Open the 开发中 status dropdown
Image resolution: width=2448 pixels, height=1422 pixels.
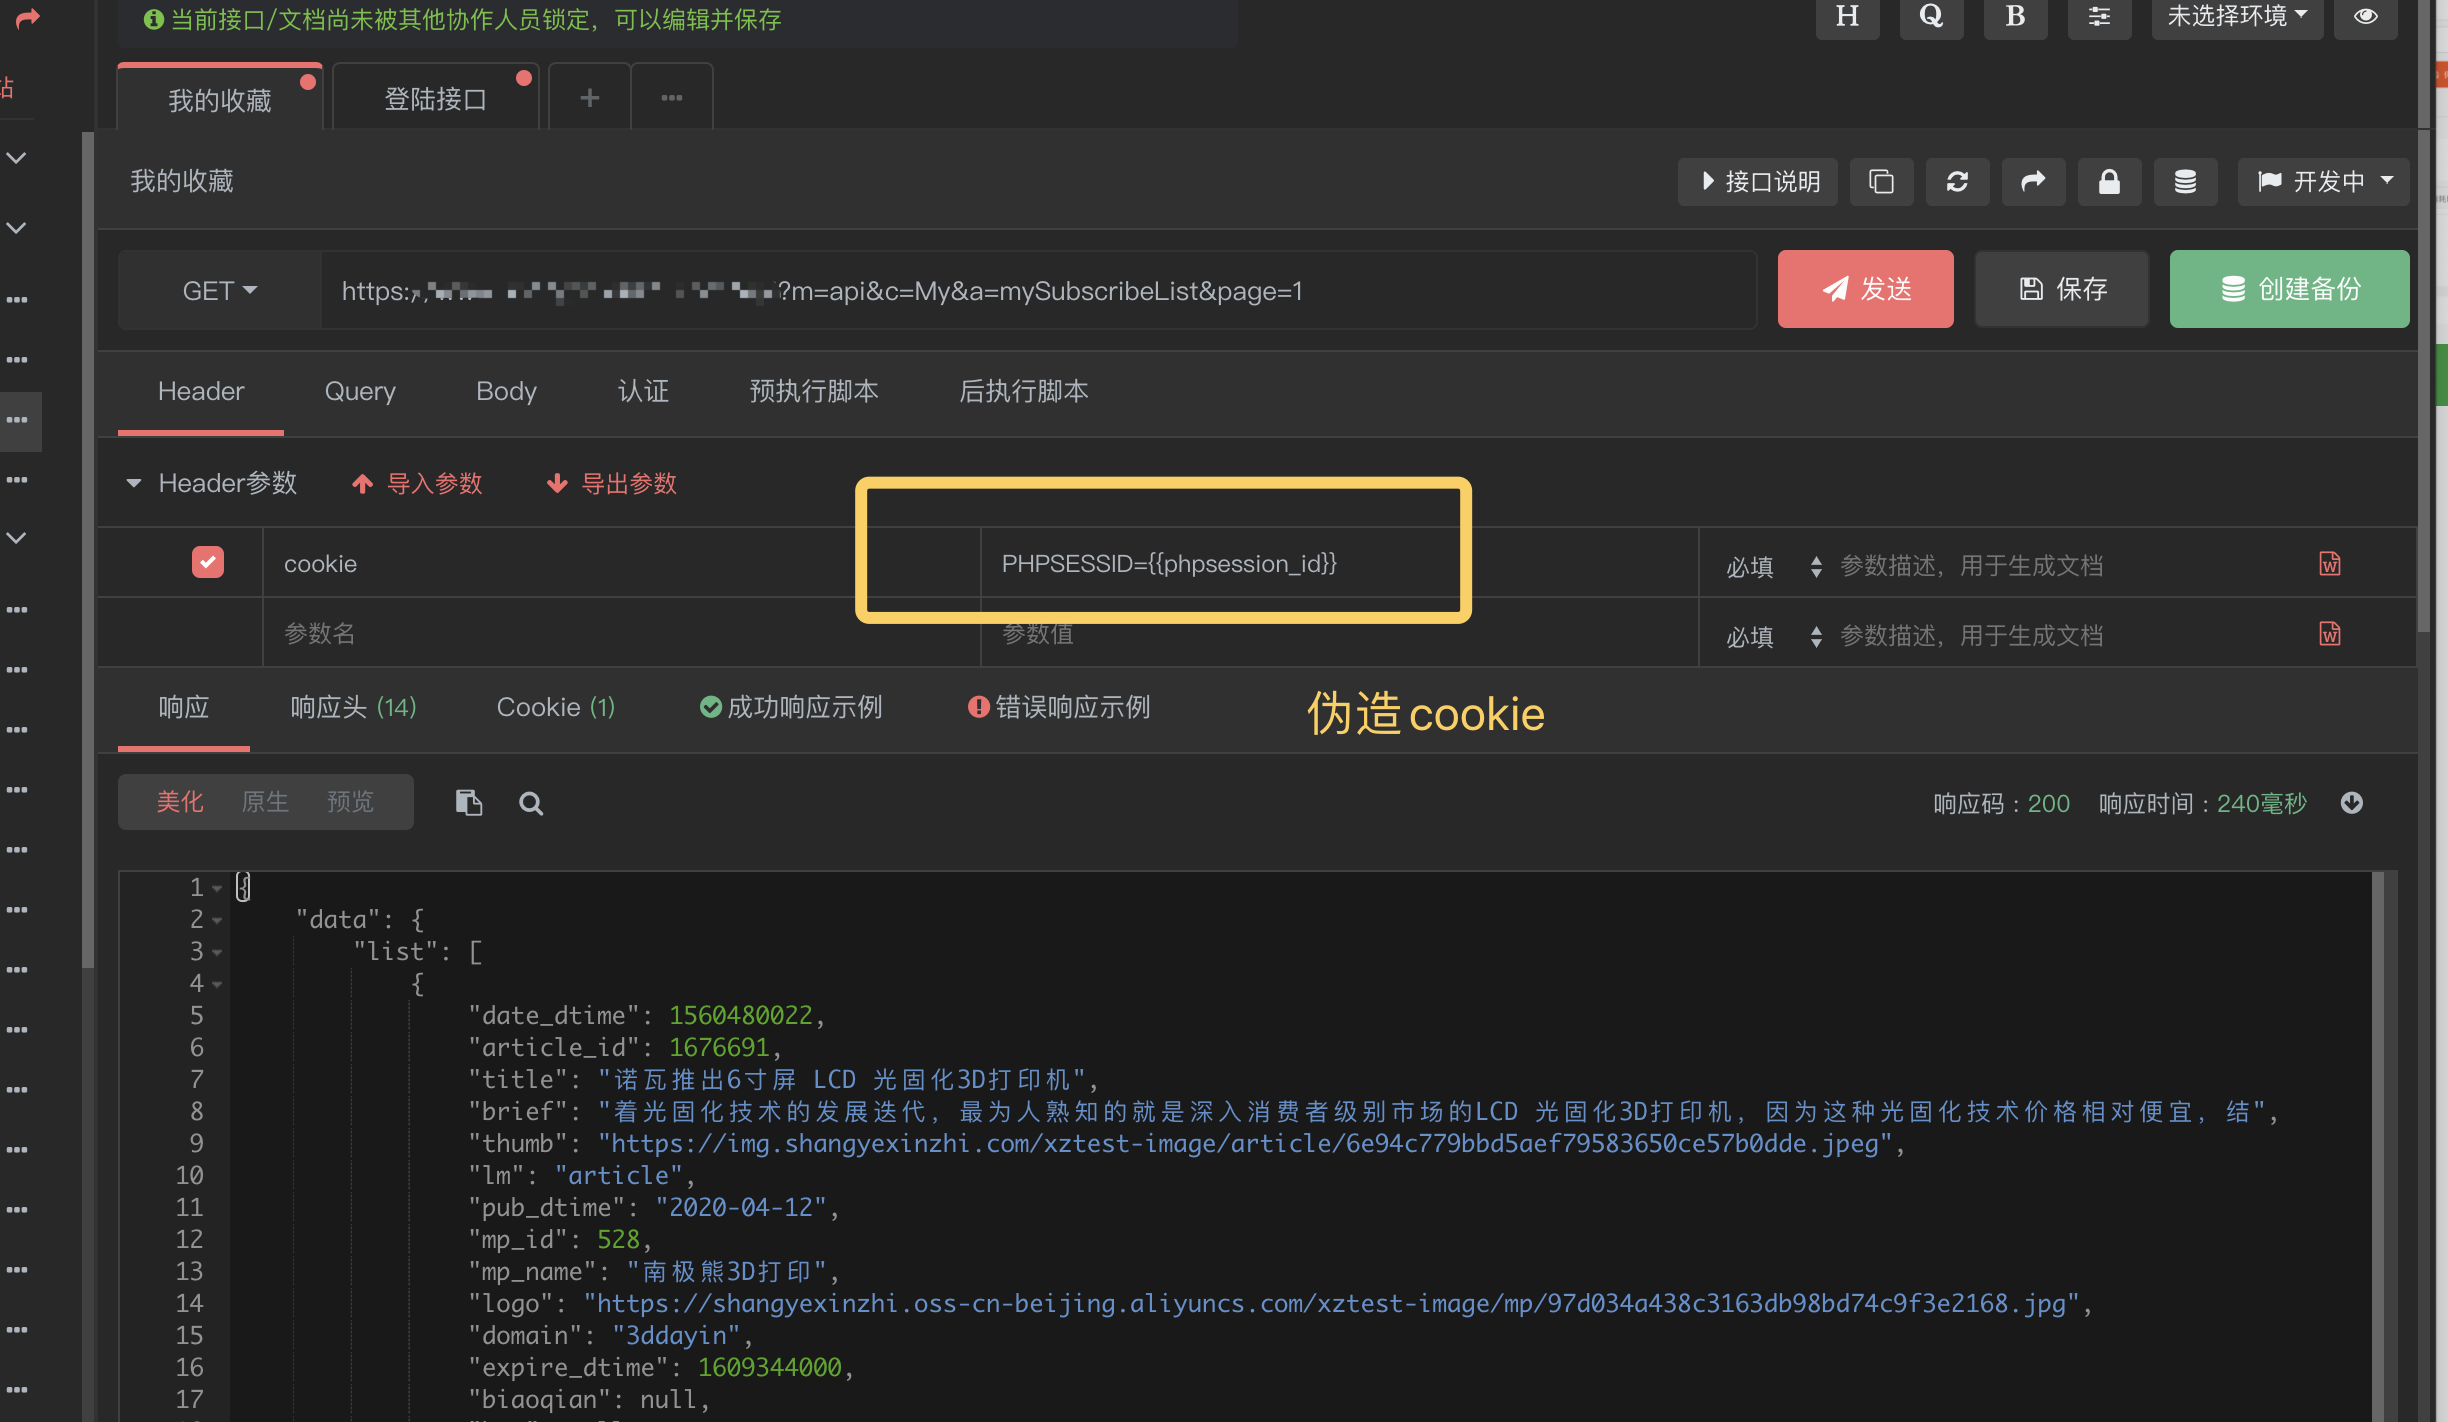coord(2324,181)
